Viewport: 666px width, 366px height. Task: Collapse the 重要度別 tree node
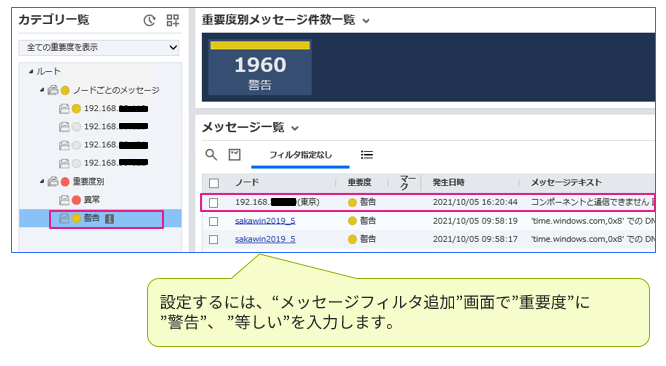click(x=42, y=181)
